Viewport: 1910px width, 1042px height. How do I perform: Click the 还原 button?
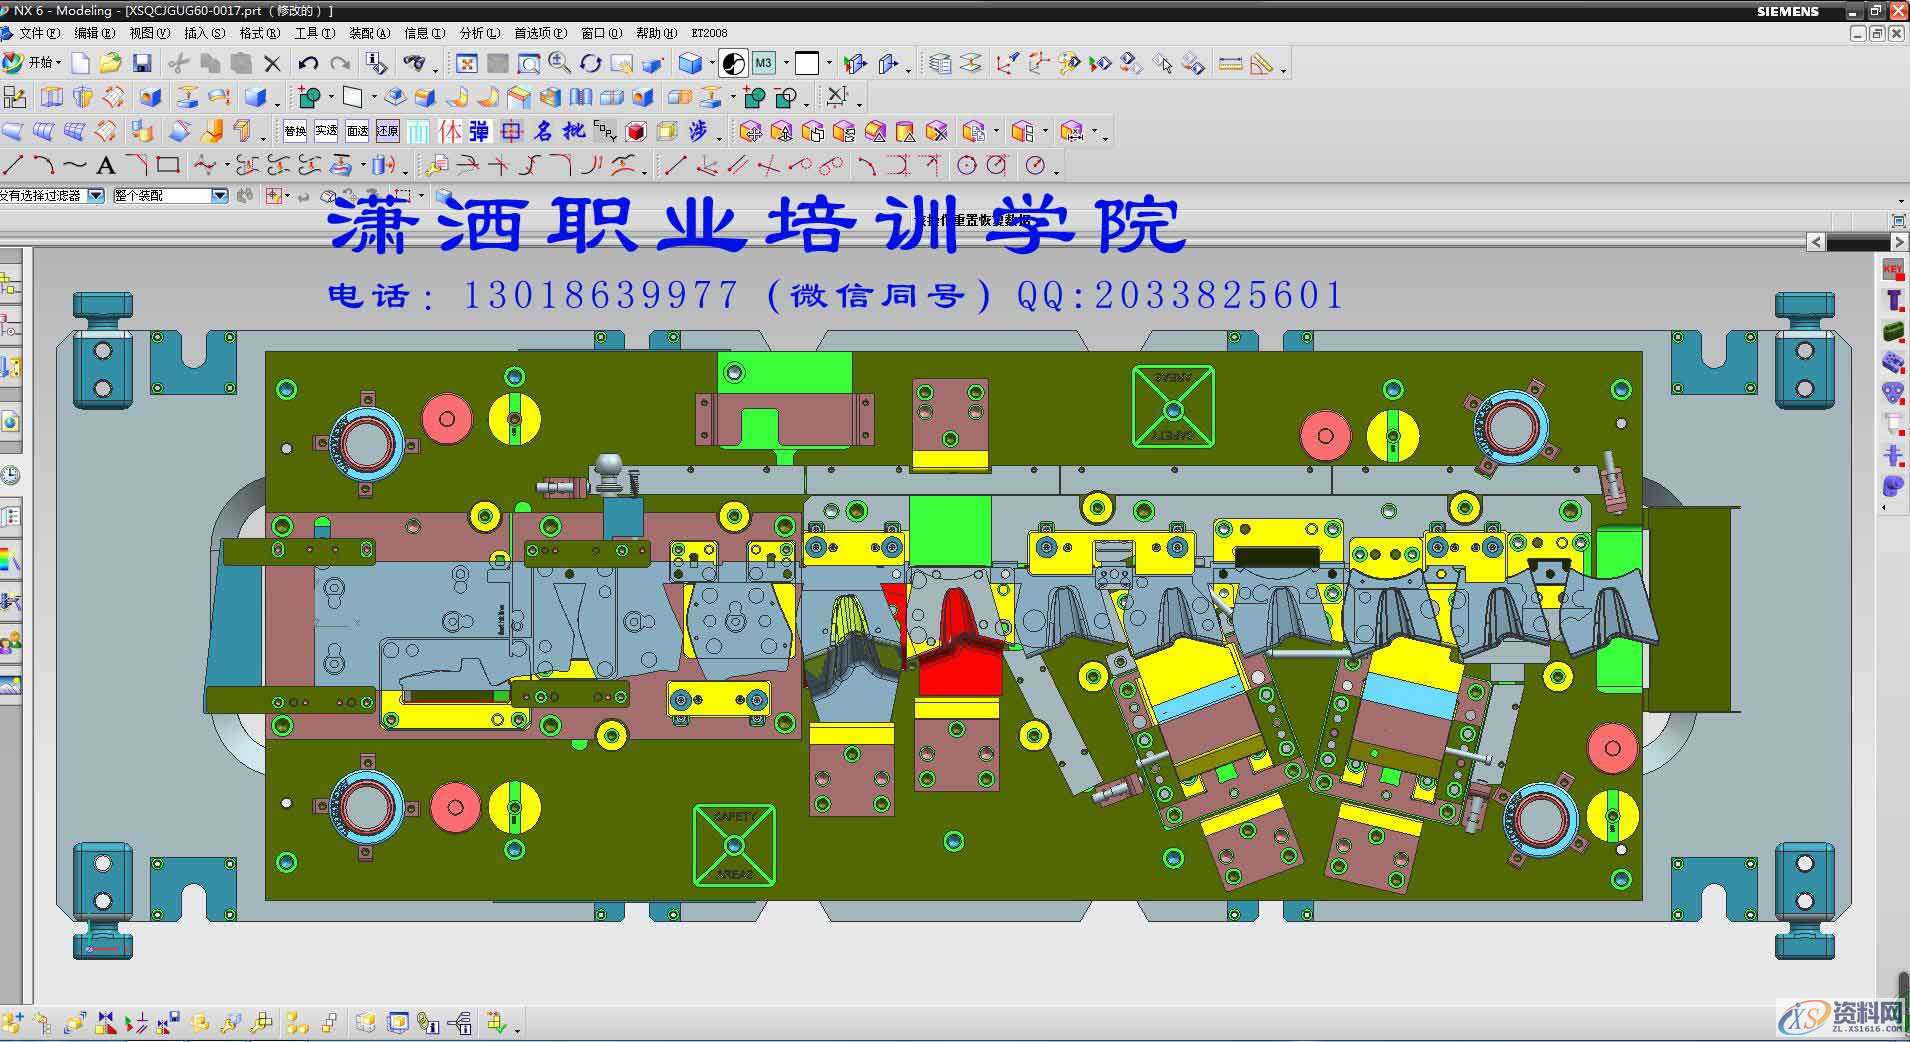(389, 131)
